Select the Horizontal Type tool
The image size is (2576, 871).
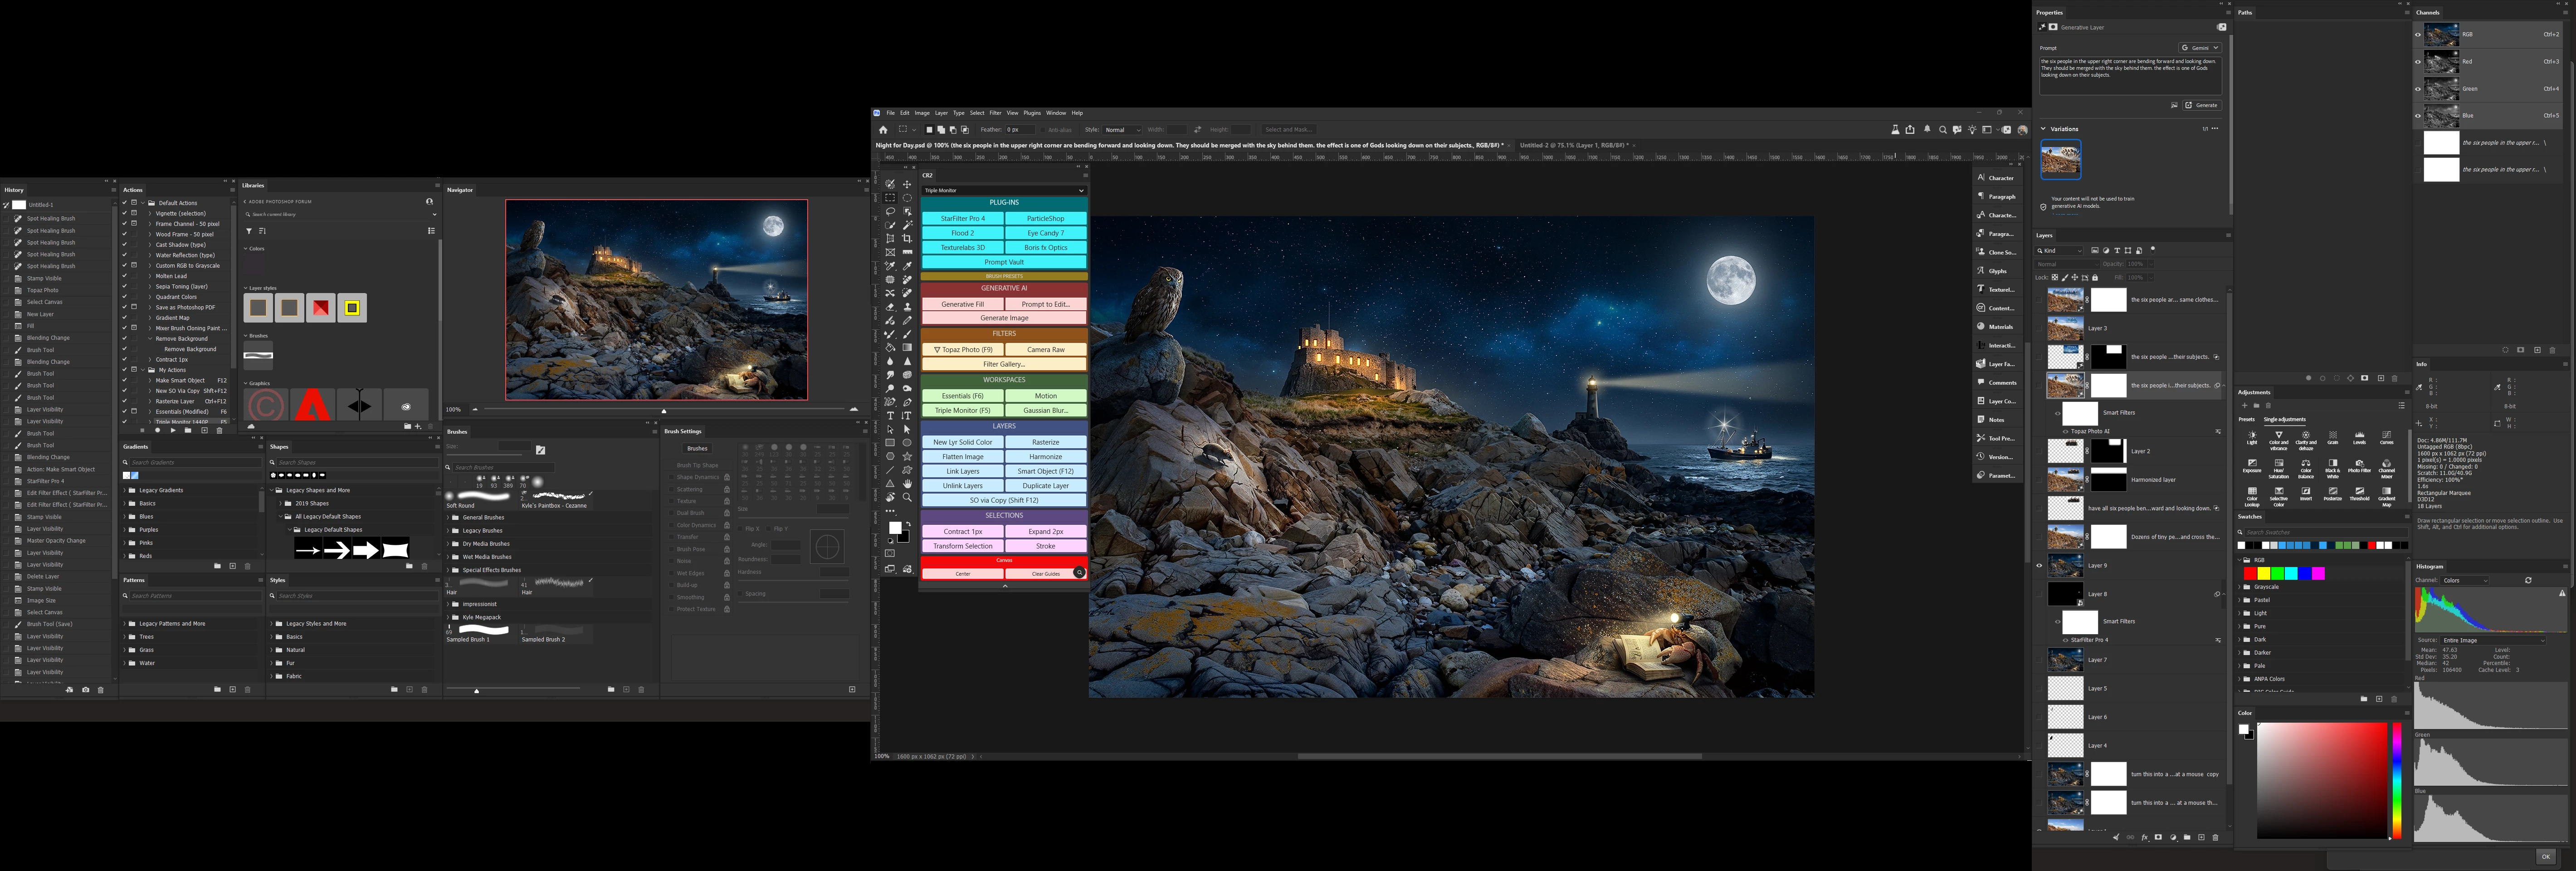click(x=890, y=416)
